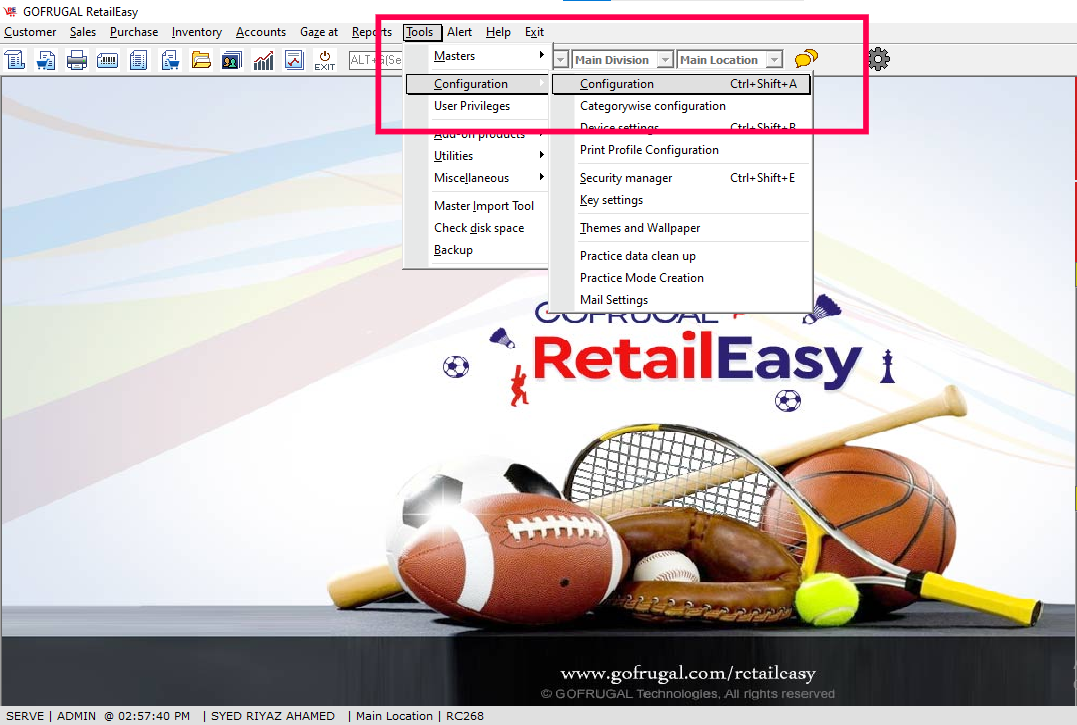Click Main Location in the status bar

[394, 716]
